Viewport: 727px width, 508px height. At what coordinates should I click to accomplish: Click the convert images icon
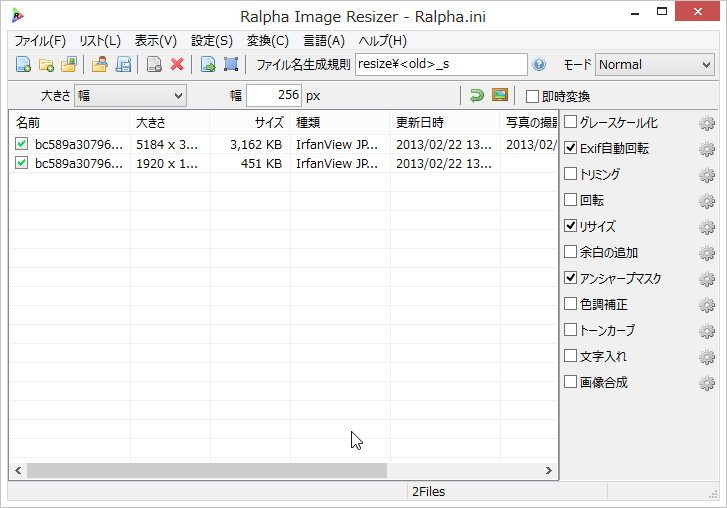(x=208, y=64)
